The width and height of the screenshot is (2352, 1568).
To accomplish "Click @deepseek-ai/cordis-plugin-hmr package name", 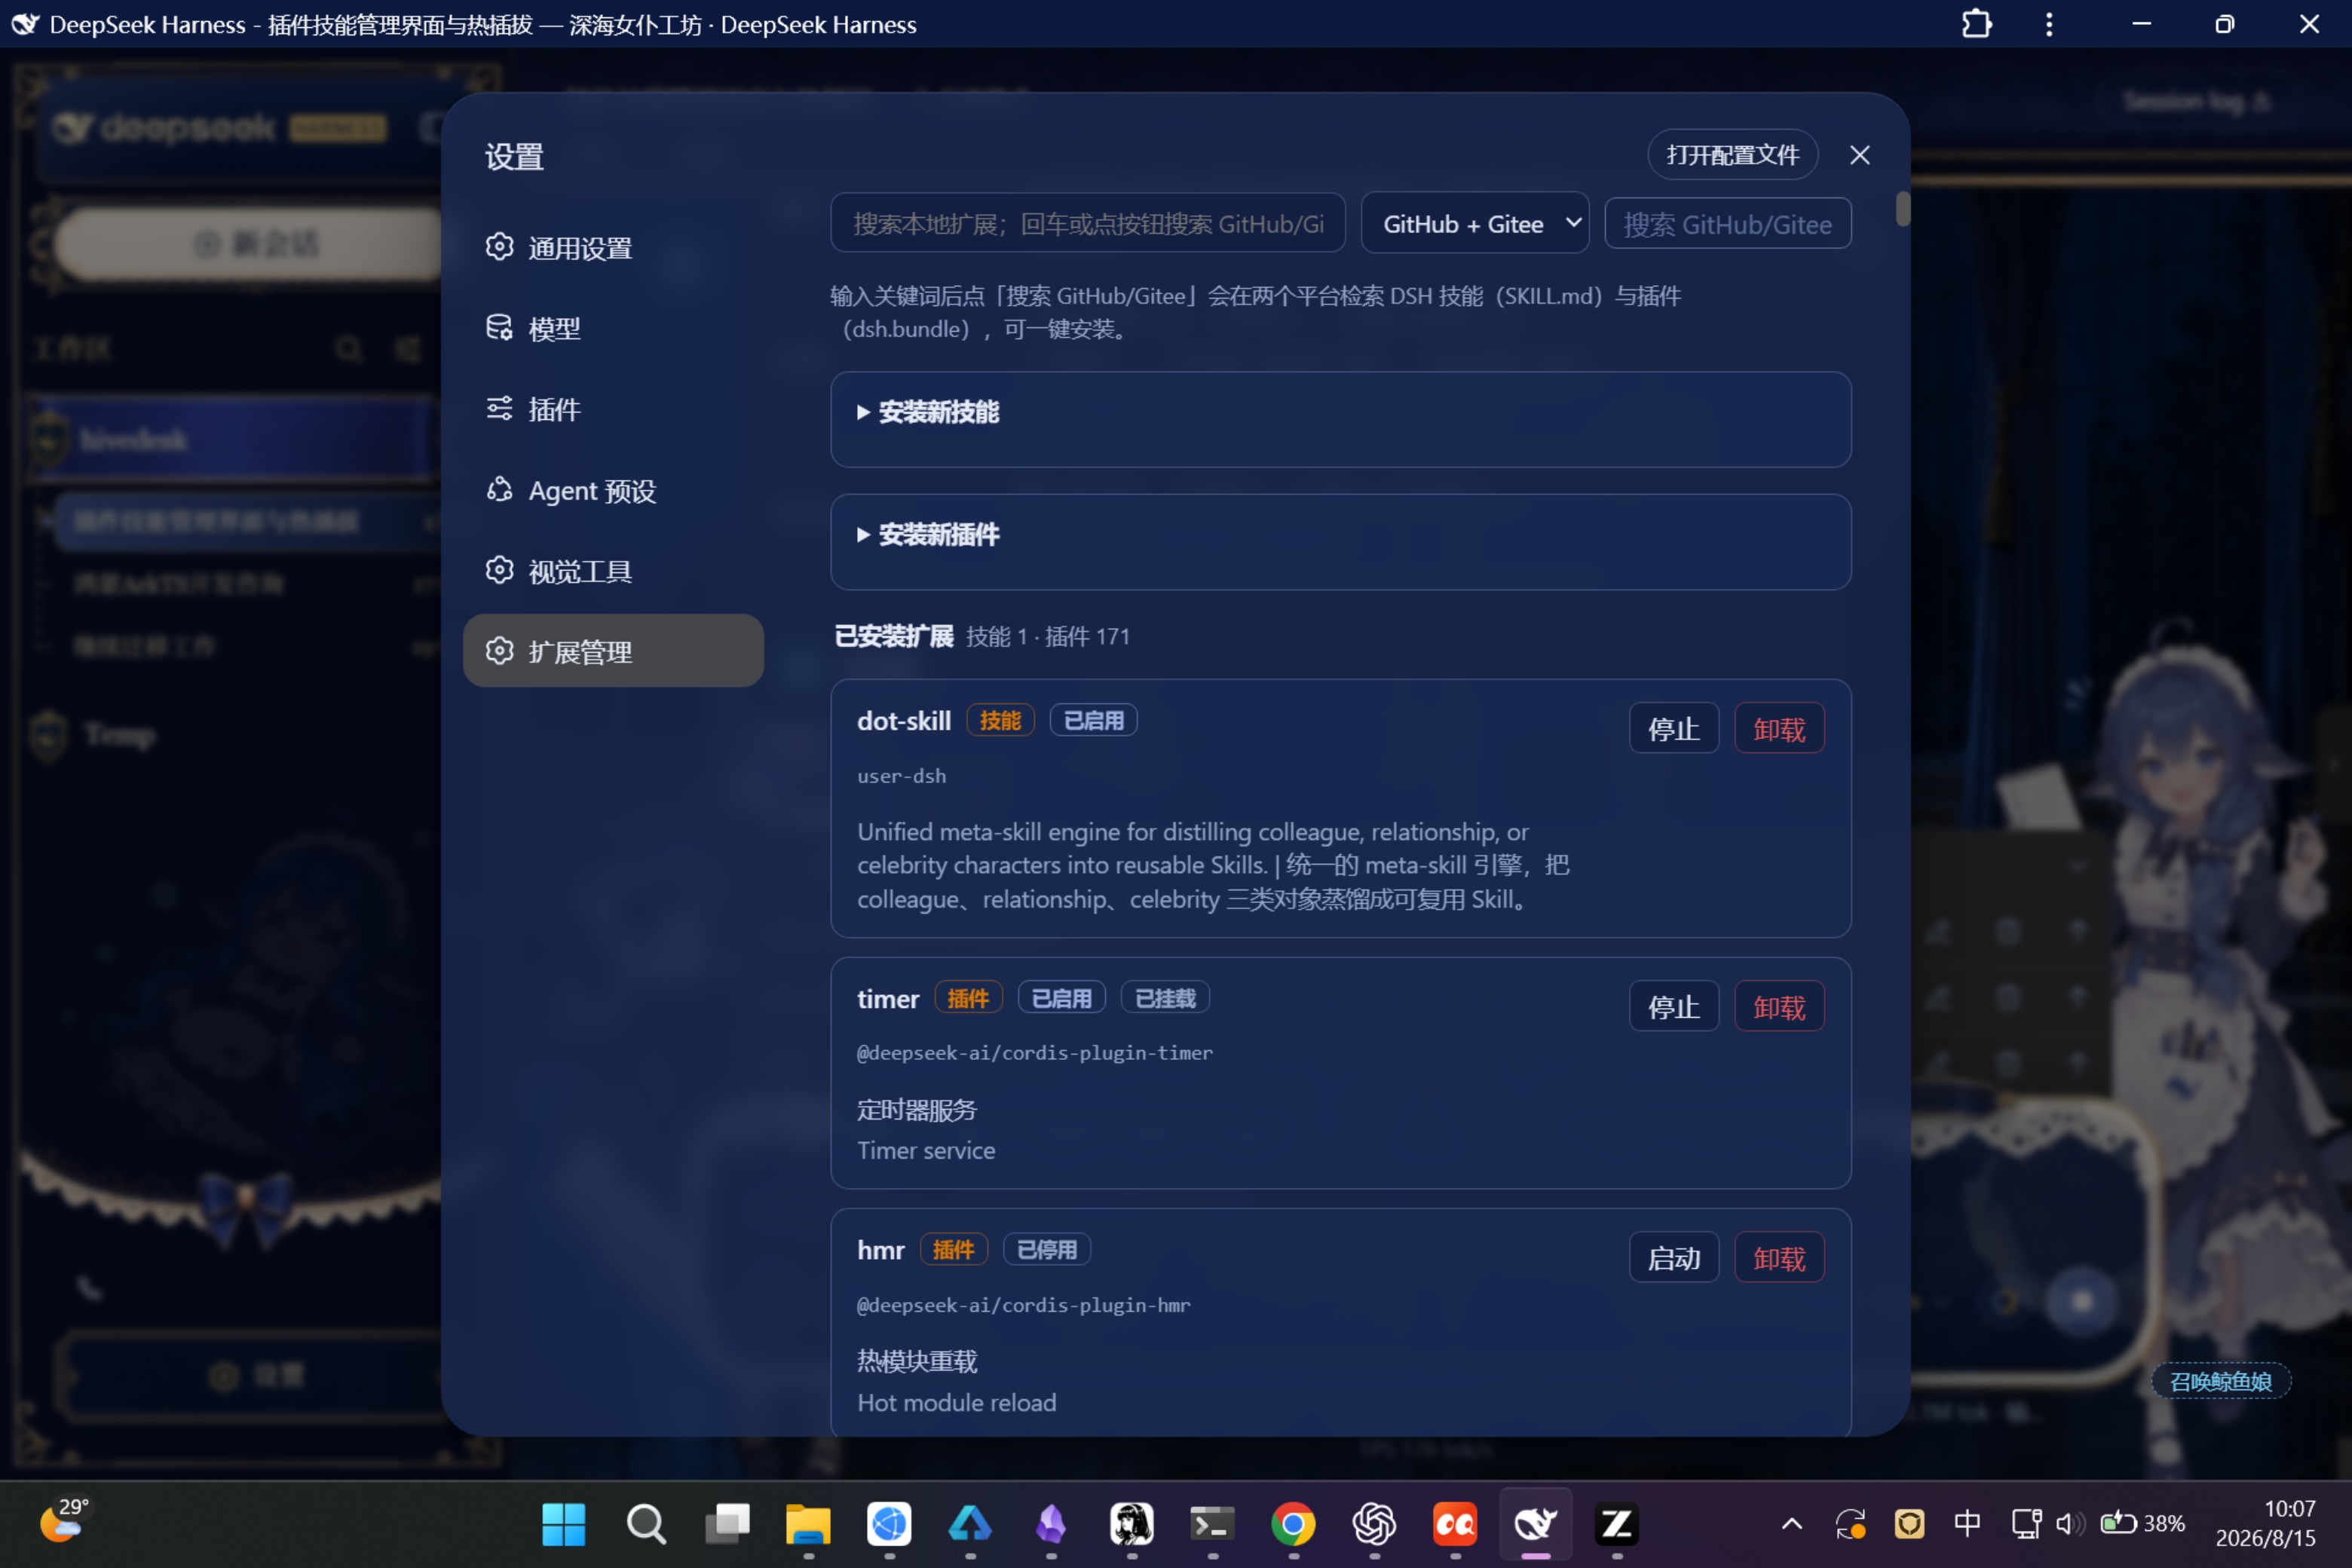I will (x=1024, y=1305).
